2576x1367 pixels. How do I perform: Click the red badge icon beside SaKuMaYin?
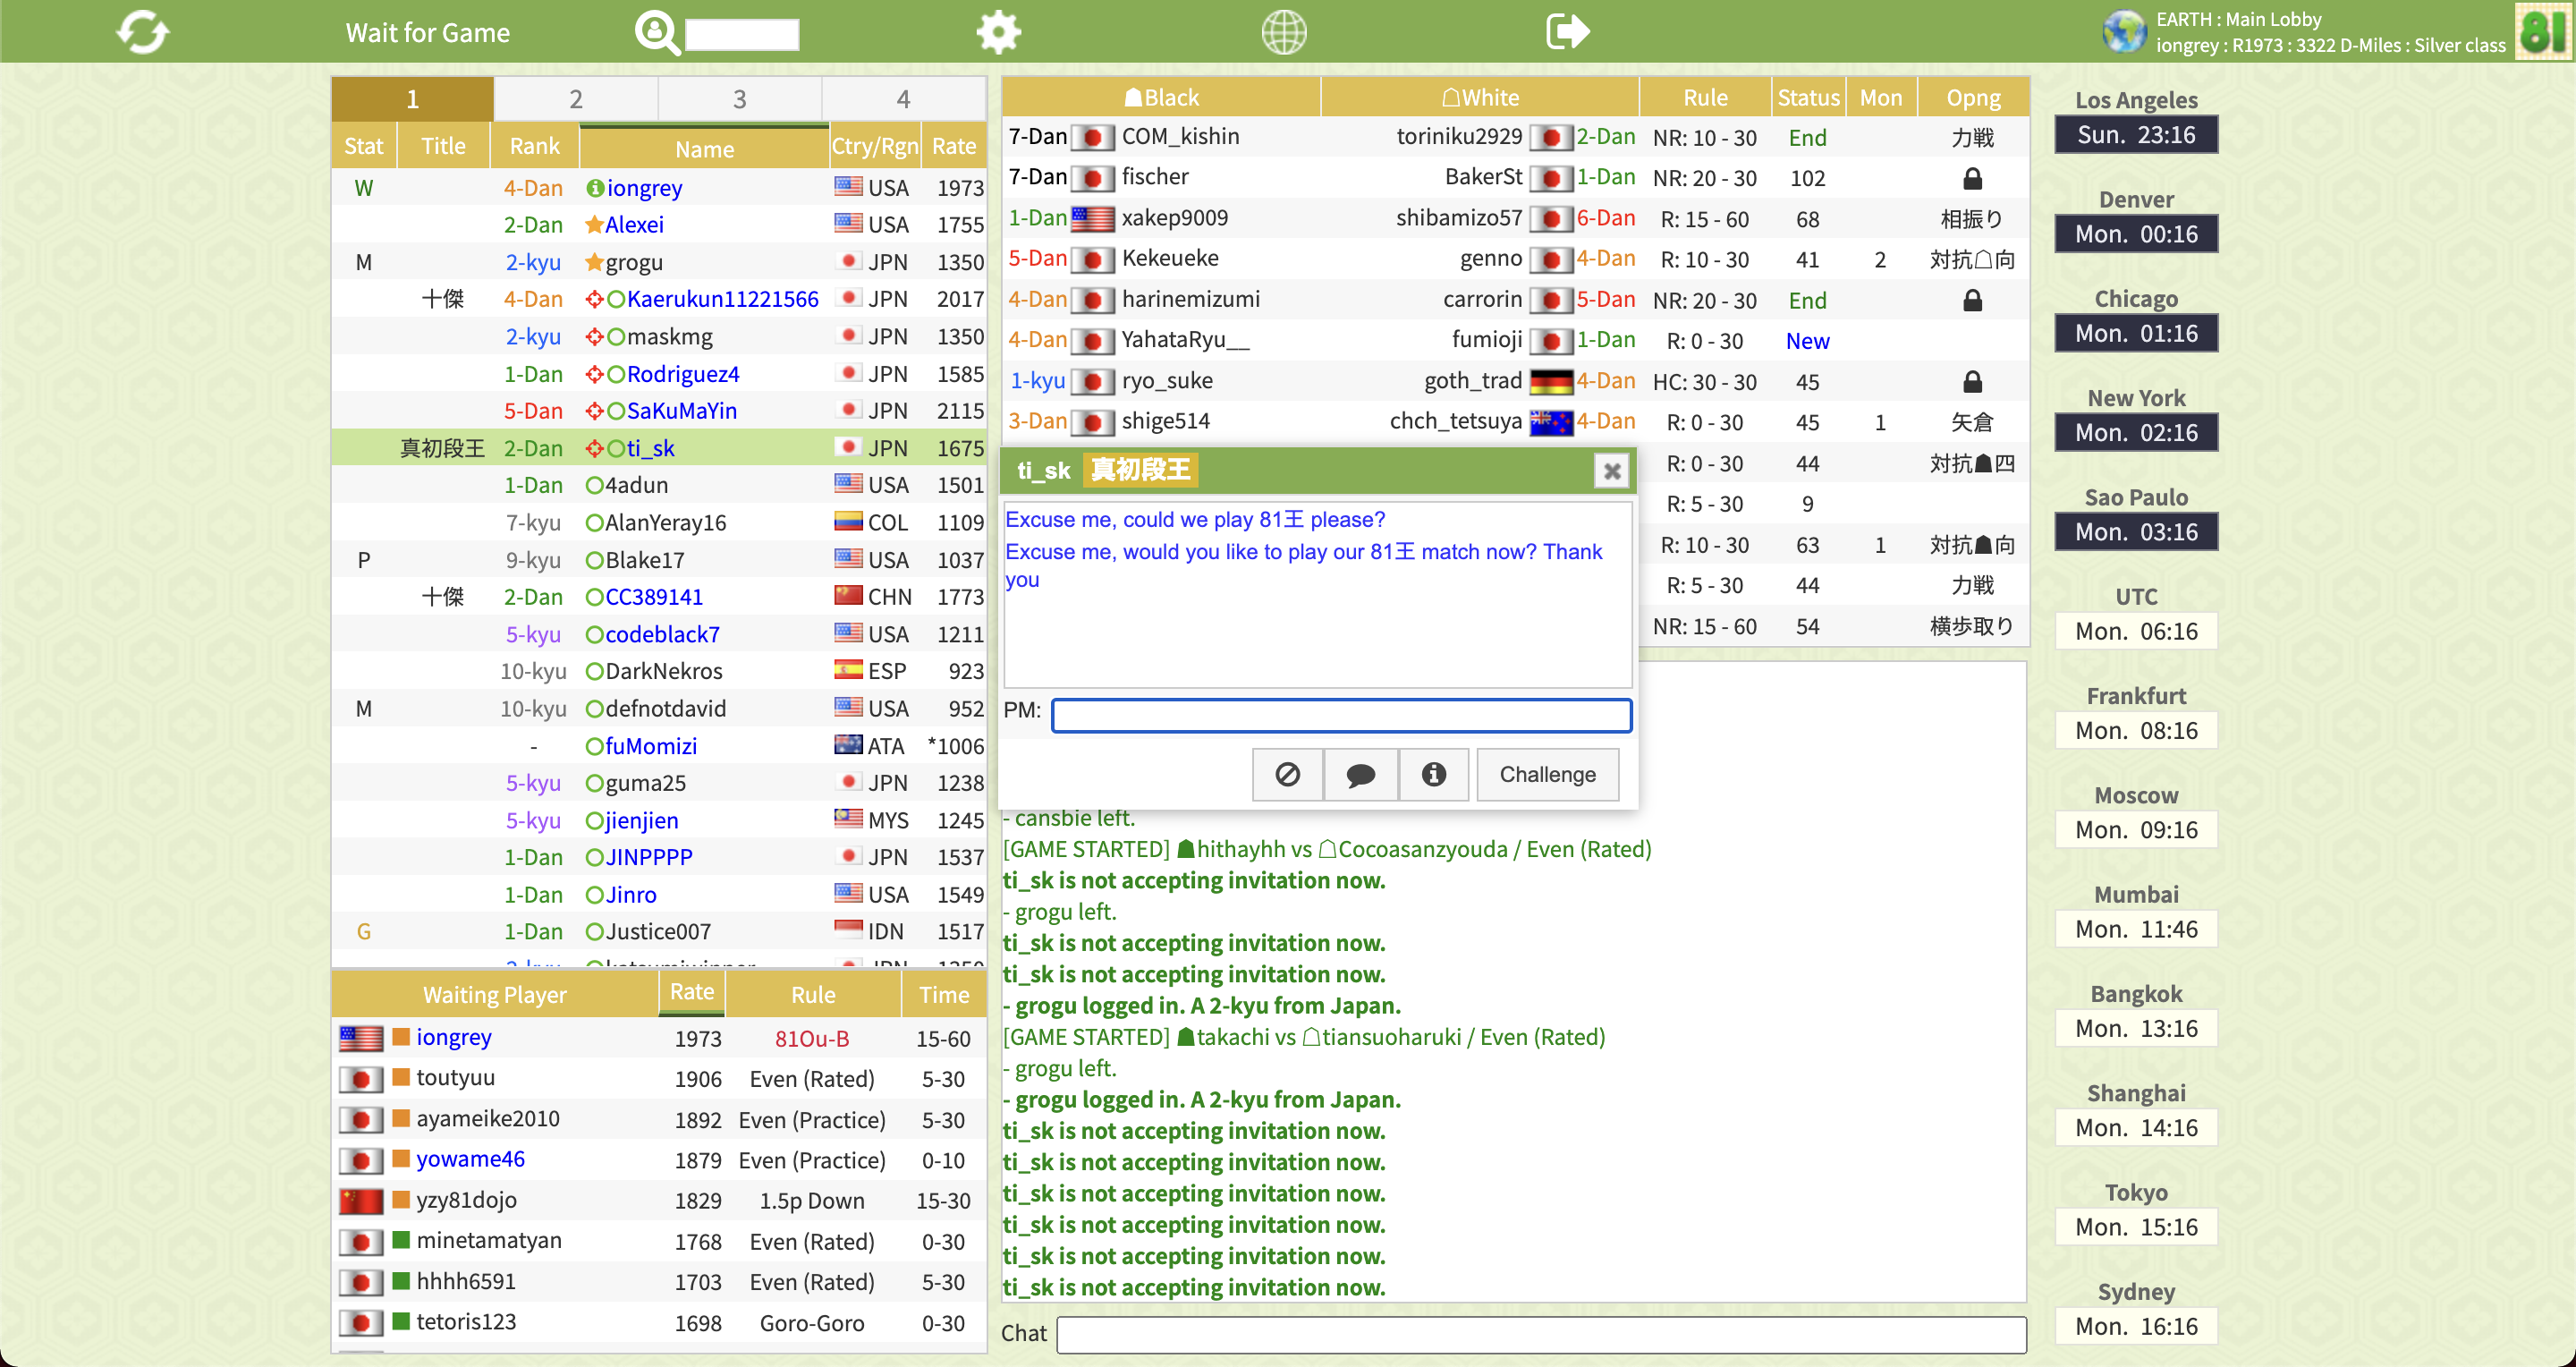594,411
